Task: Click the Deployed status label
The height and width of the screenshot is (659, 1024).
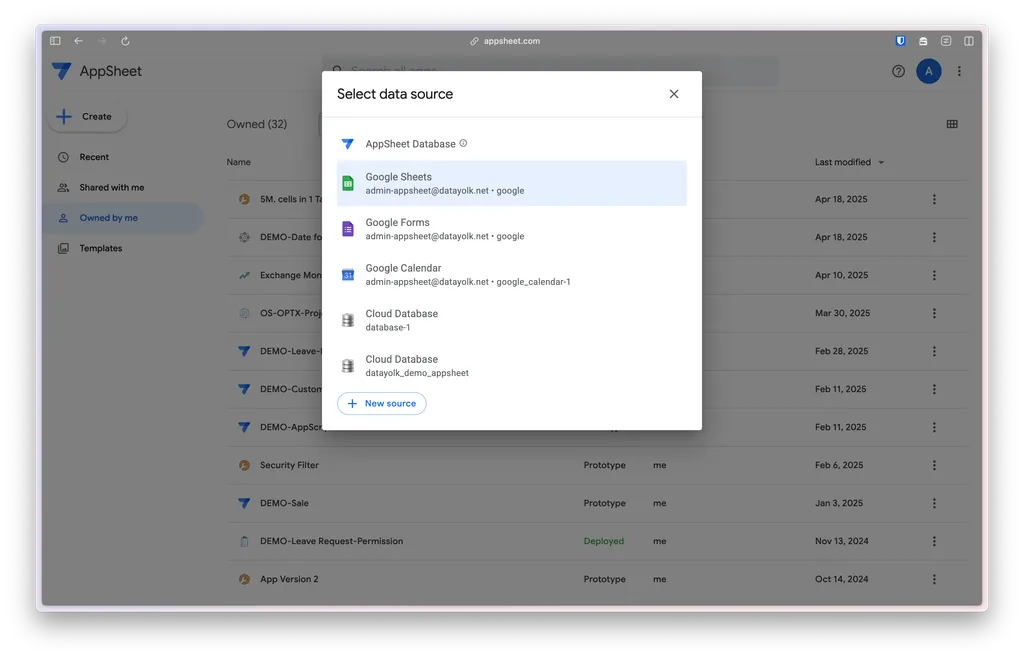Action: (603, 541)
